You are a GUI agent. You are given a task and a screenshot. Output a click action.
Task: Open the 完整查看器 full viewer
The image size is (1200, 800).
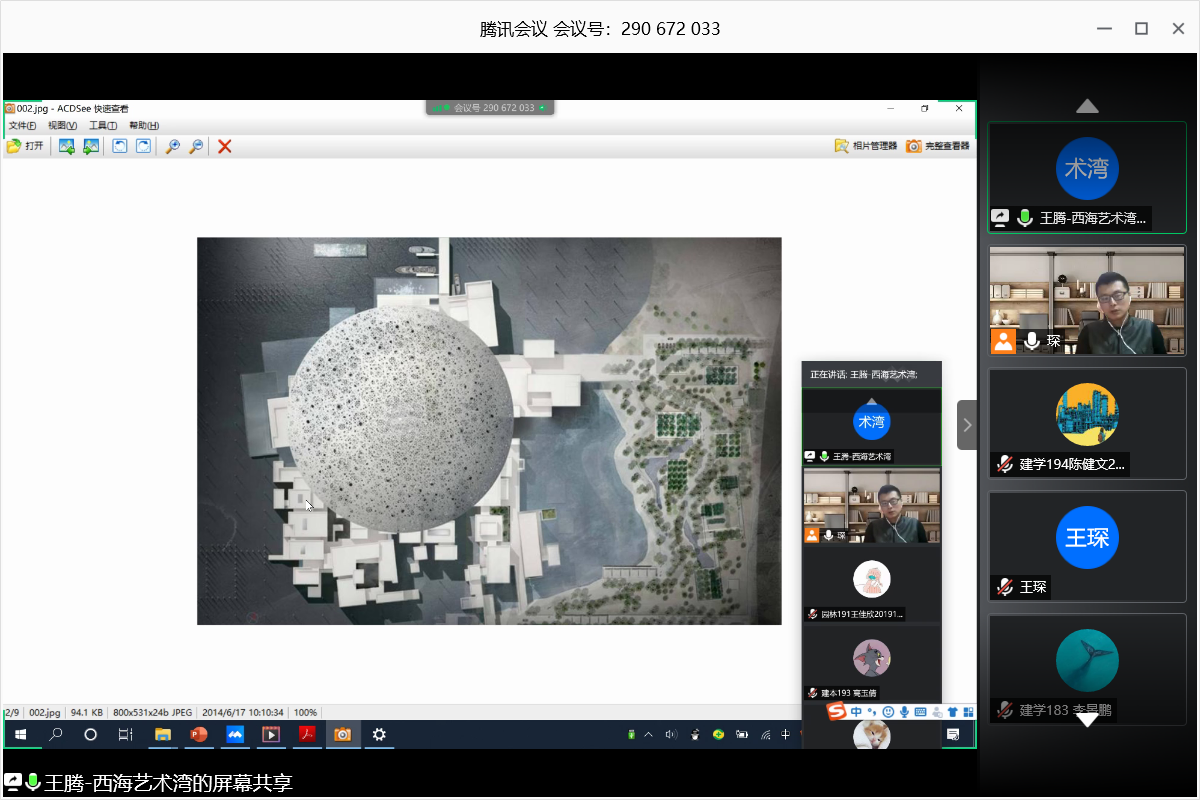coord(937,146)
